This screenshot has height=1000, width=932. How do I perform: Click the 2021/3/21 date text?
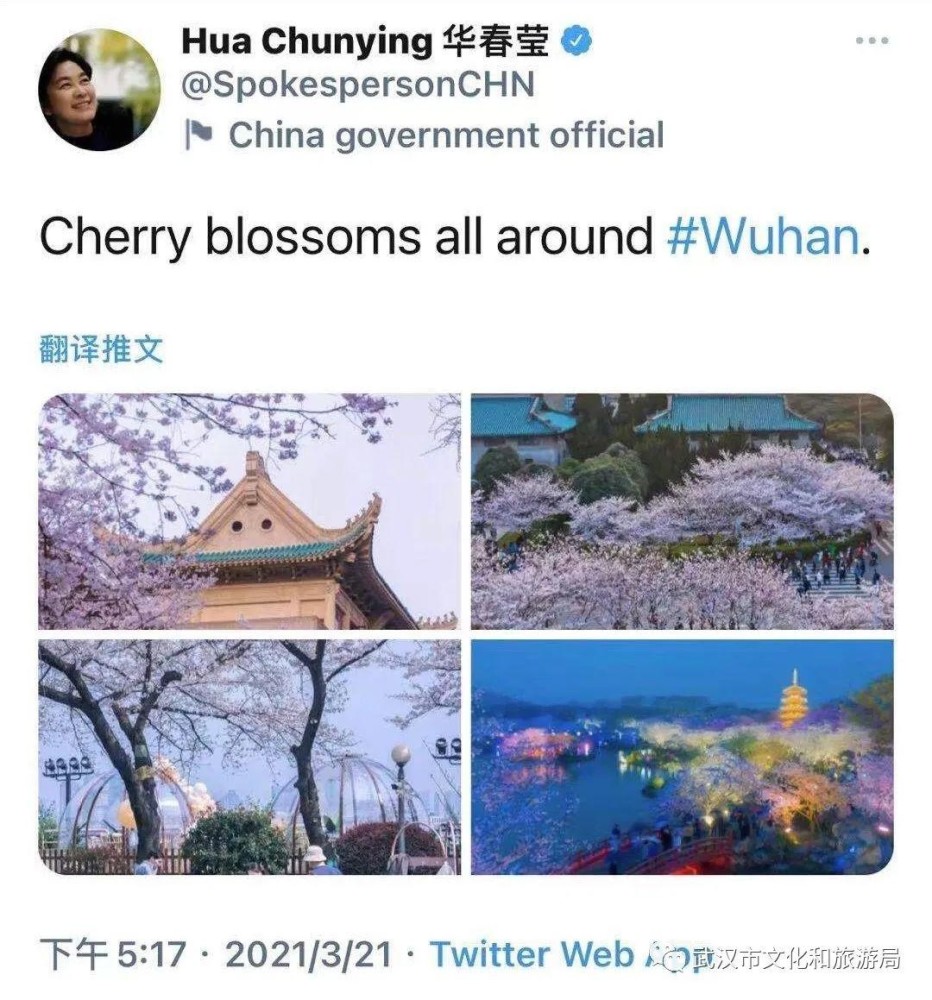[x=308, y=955]
